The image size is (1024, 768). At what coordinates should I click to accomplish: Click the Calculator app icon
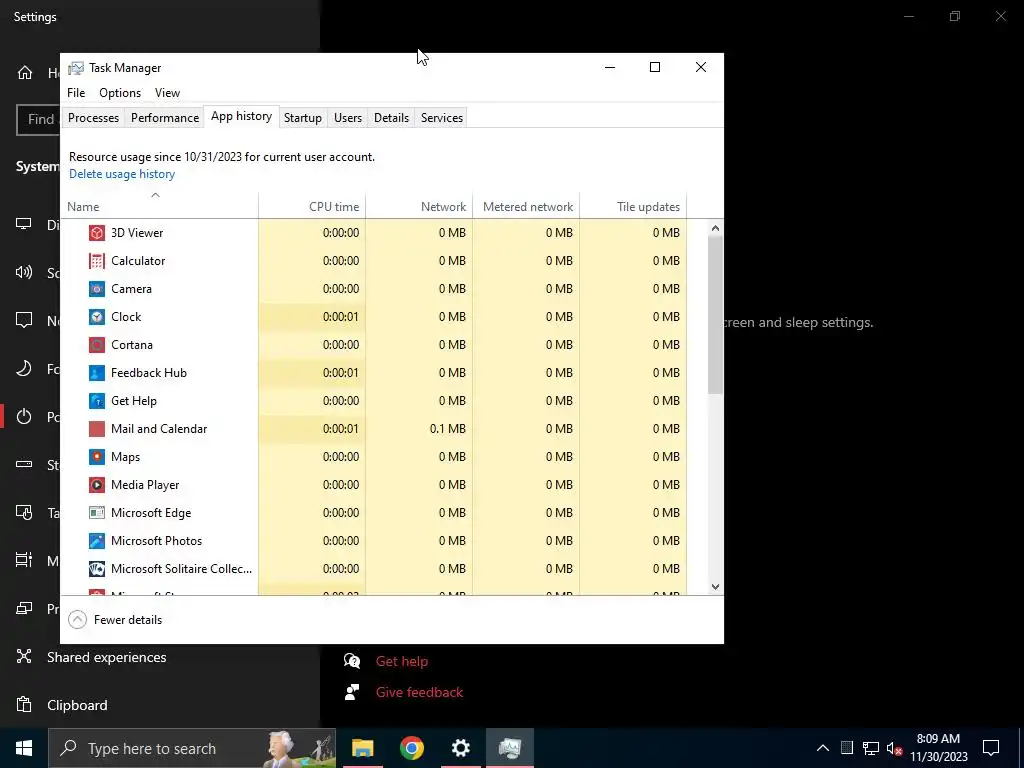pos(97,261)
